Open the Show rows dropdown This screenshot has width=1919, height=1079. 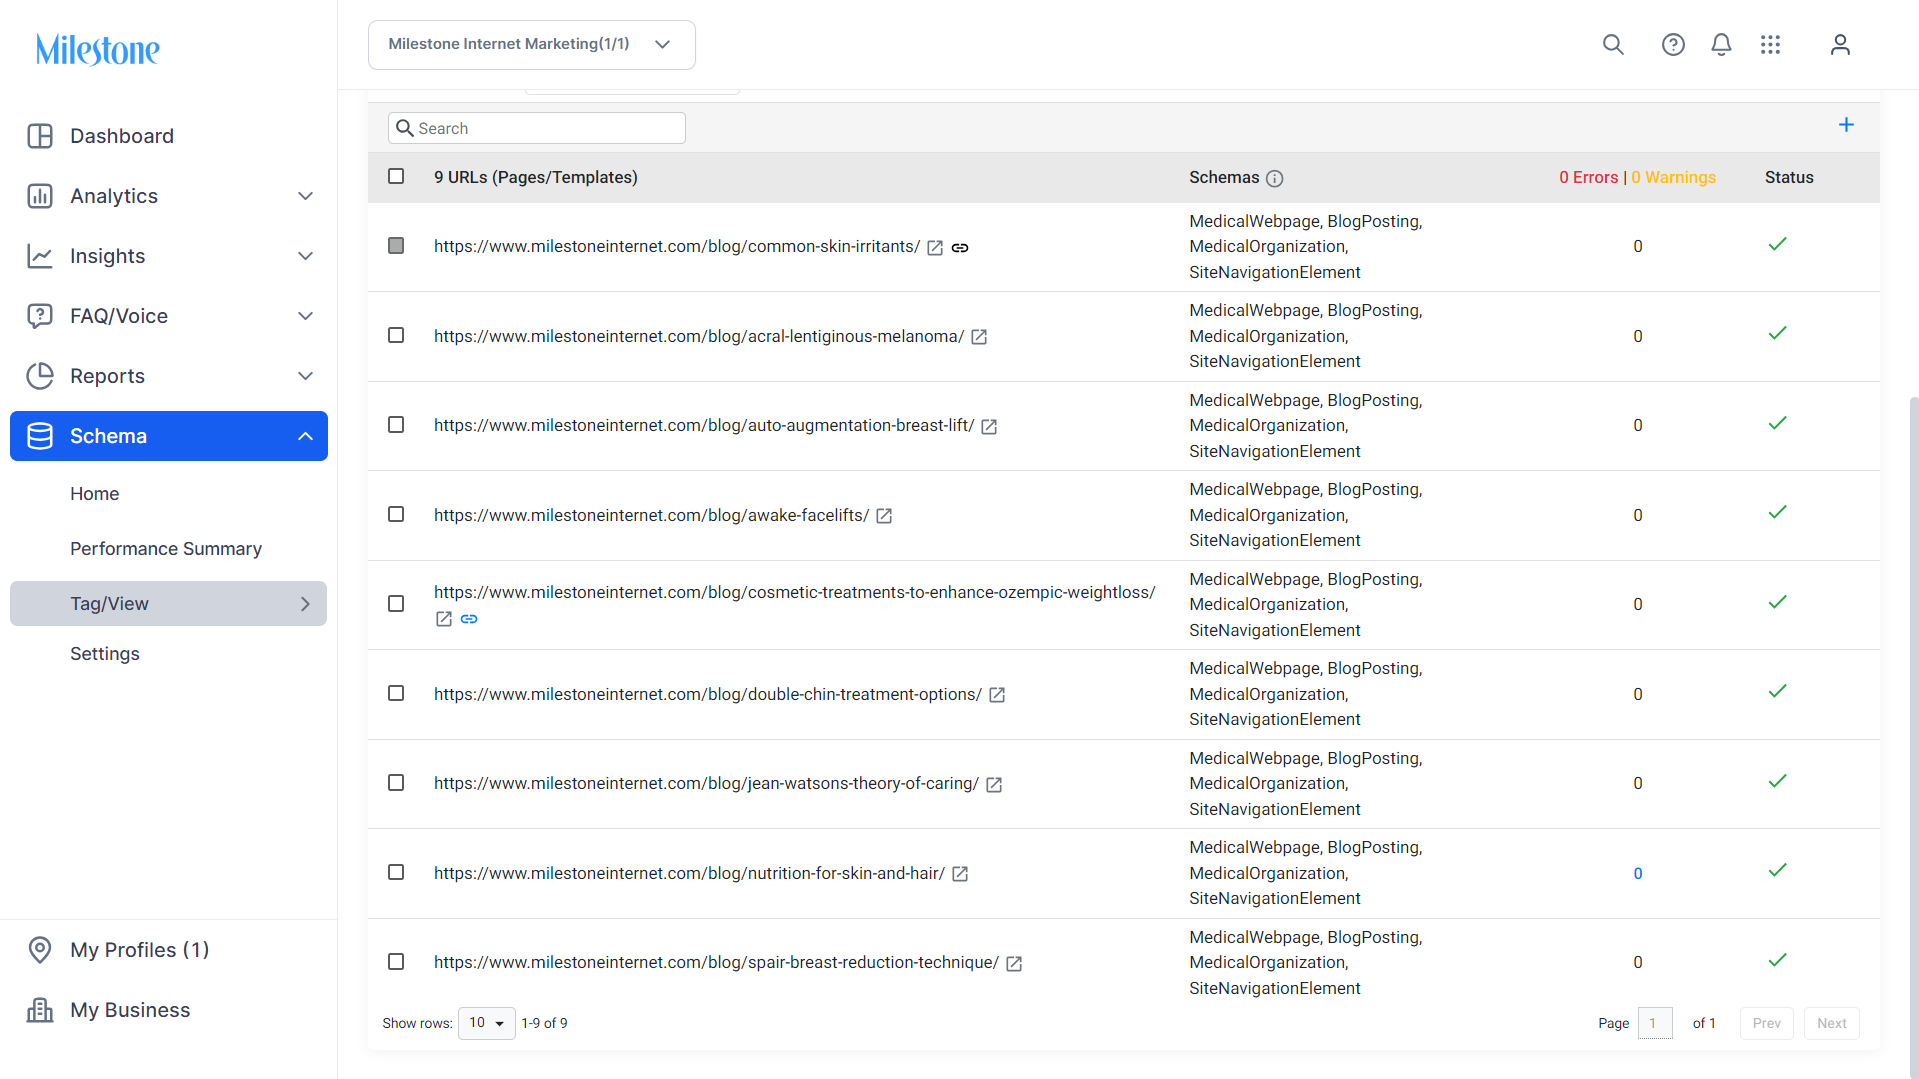tap(487, 1023)
